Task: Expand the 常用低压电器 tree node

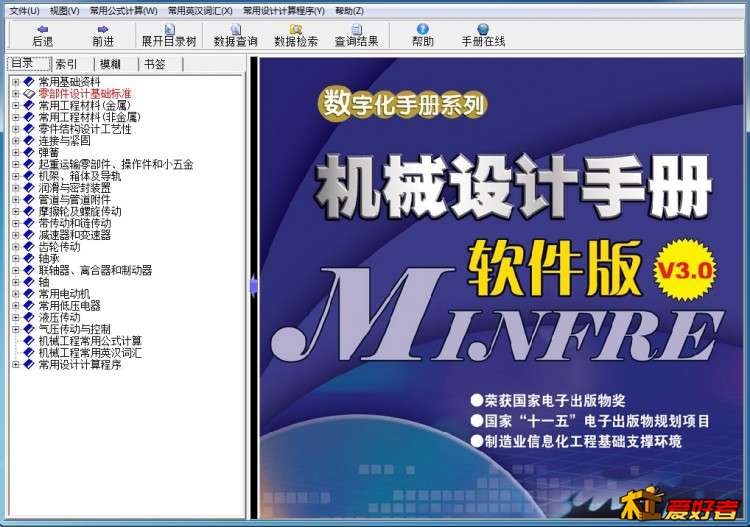Action: pyautogui.click(x=16, y=306)
